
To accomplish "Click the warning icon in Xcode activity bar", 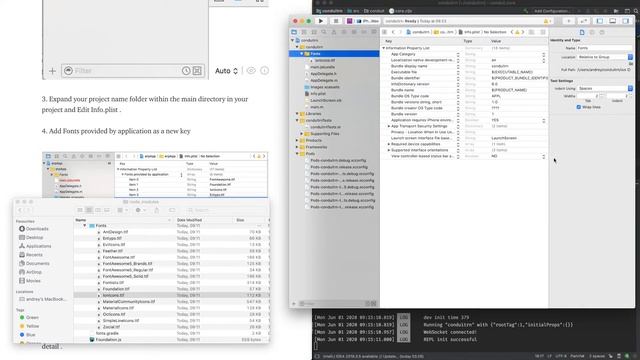I will tap(546, 21).
